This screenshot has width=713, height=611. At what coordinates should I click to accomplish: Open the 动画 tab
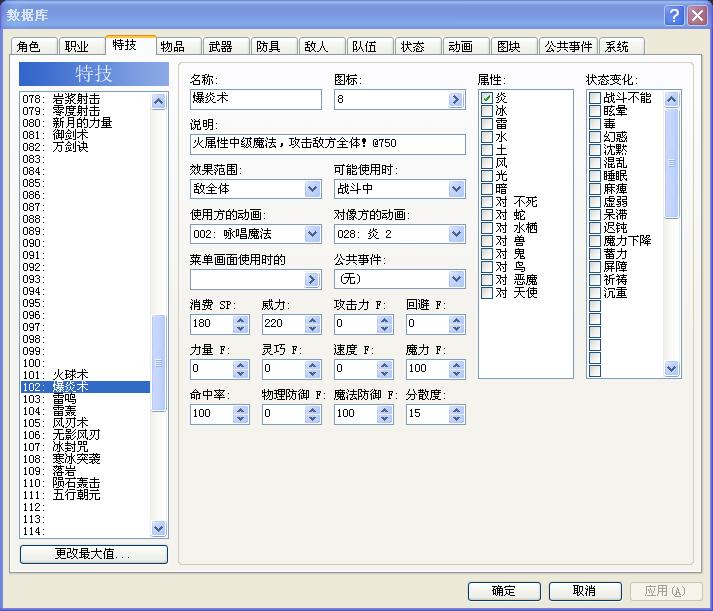(466, 46)
